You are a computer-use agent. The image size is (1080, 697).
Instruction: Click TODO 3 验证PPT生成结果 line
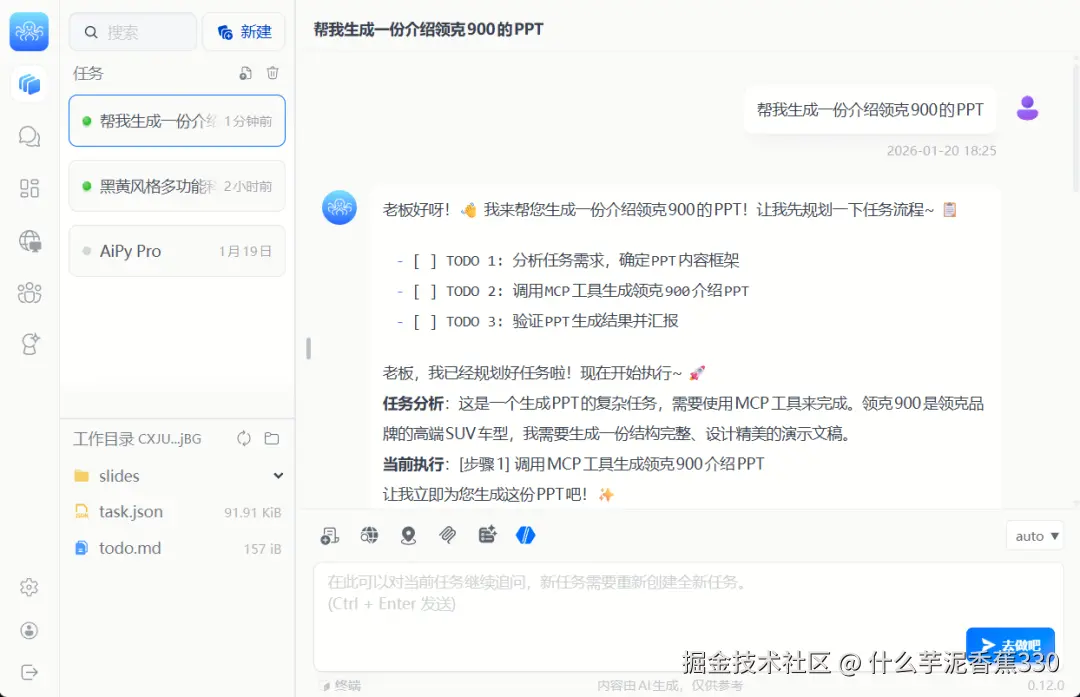[x=537, y=321]
